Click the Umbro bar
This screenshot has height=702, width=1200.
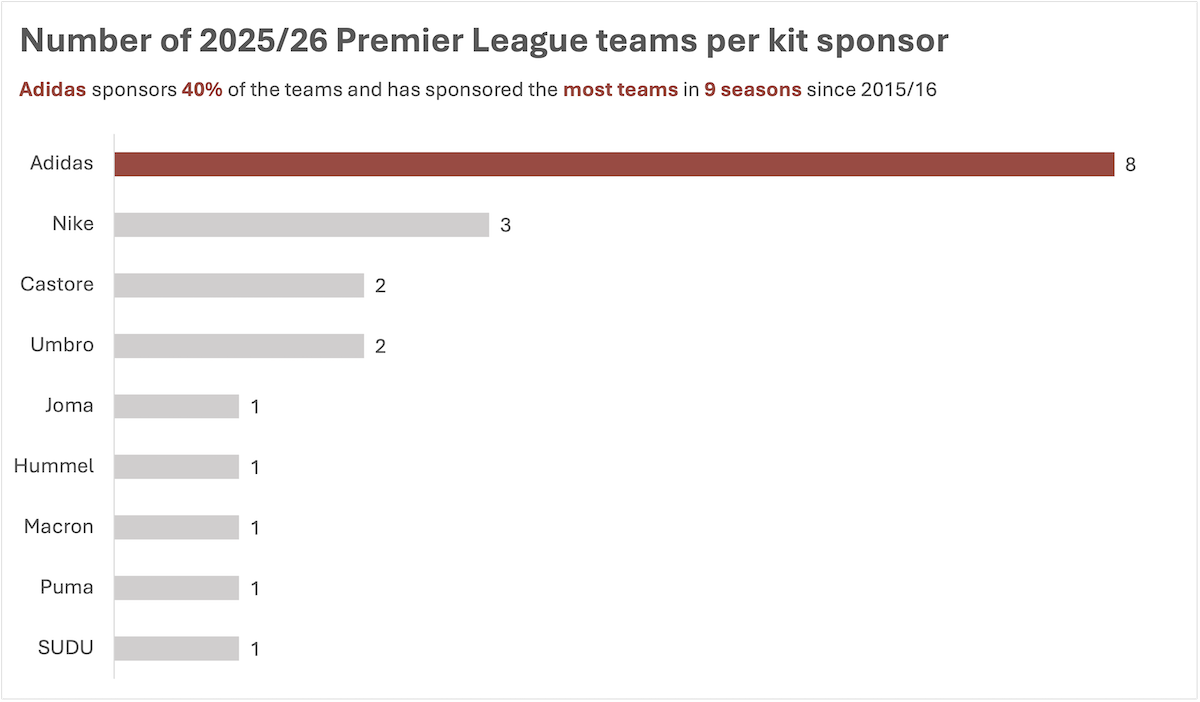[x=238, y=346]
